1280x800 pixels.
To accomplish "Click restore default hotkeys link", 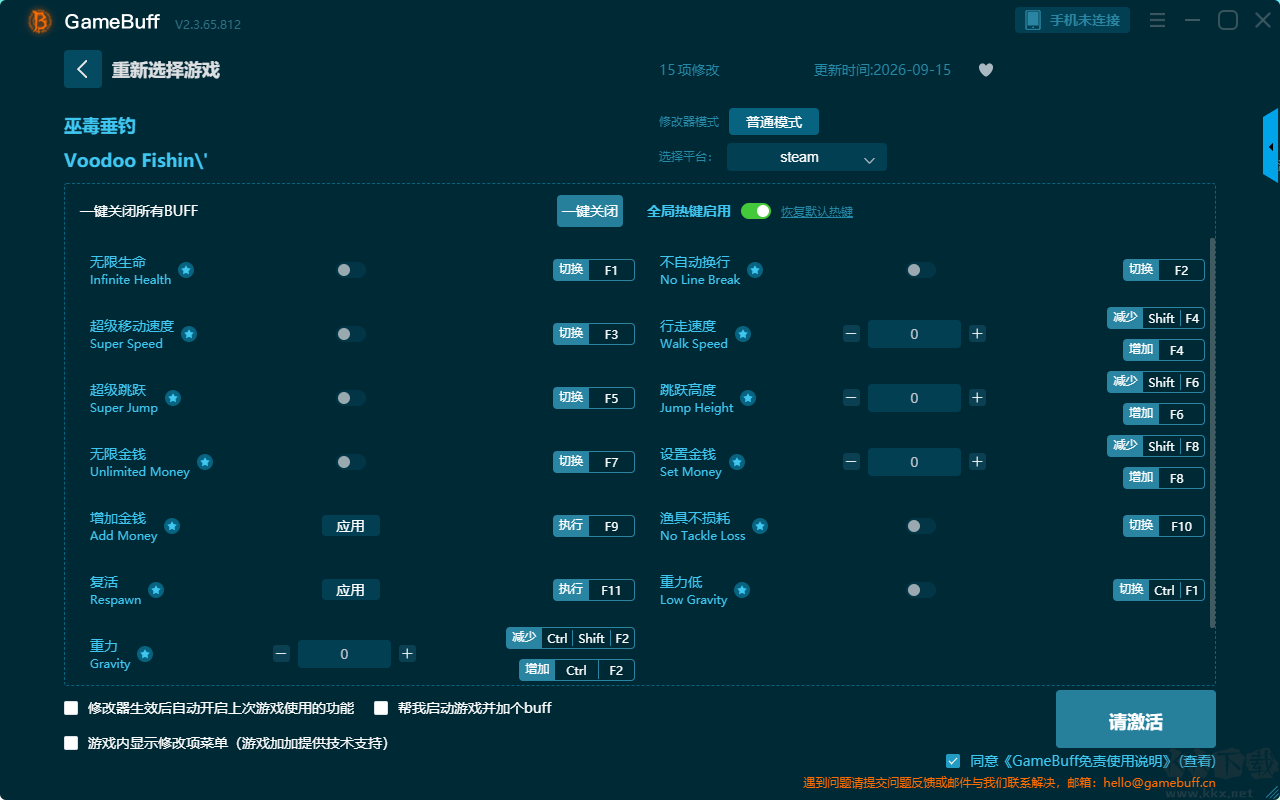I will [817, 212].
